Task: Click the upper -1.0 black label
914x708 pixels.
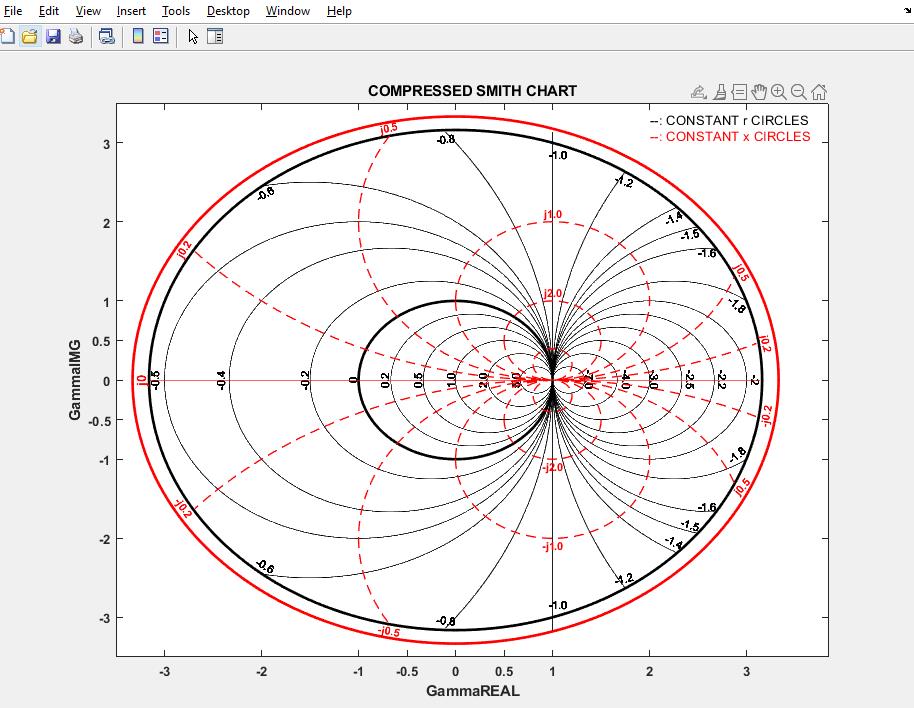Action: coord(558,155)
